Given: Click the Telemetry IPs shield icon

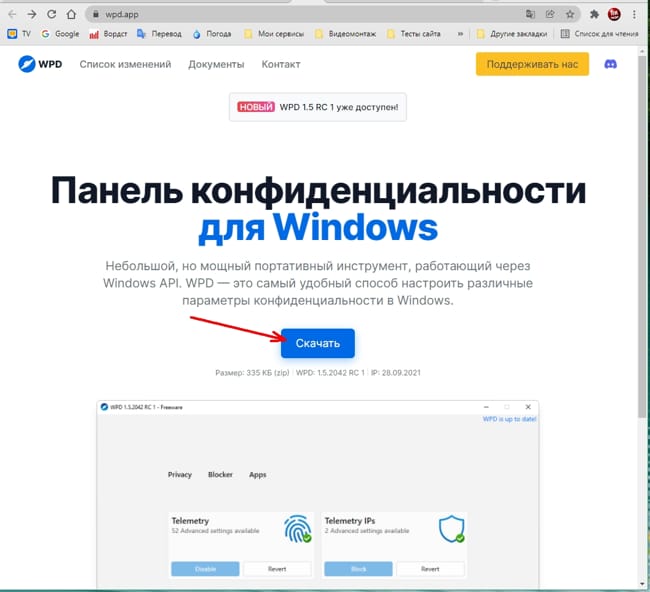Looking at the screenshot, I should coord(451,529).
